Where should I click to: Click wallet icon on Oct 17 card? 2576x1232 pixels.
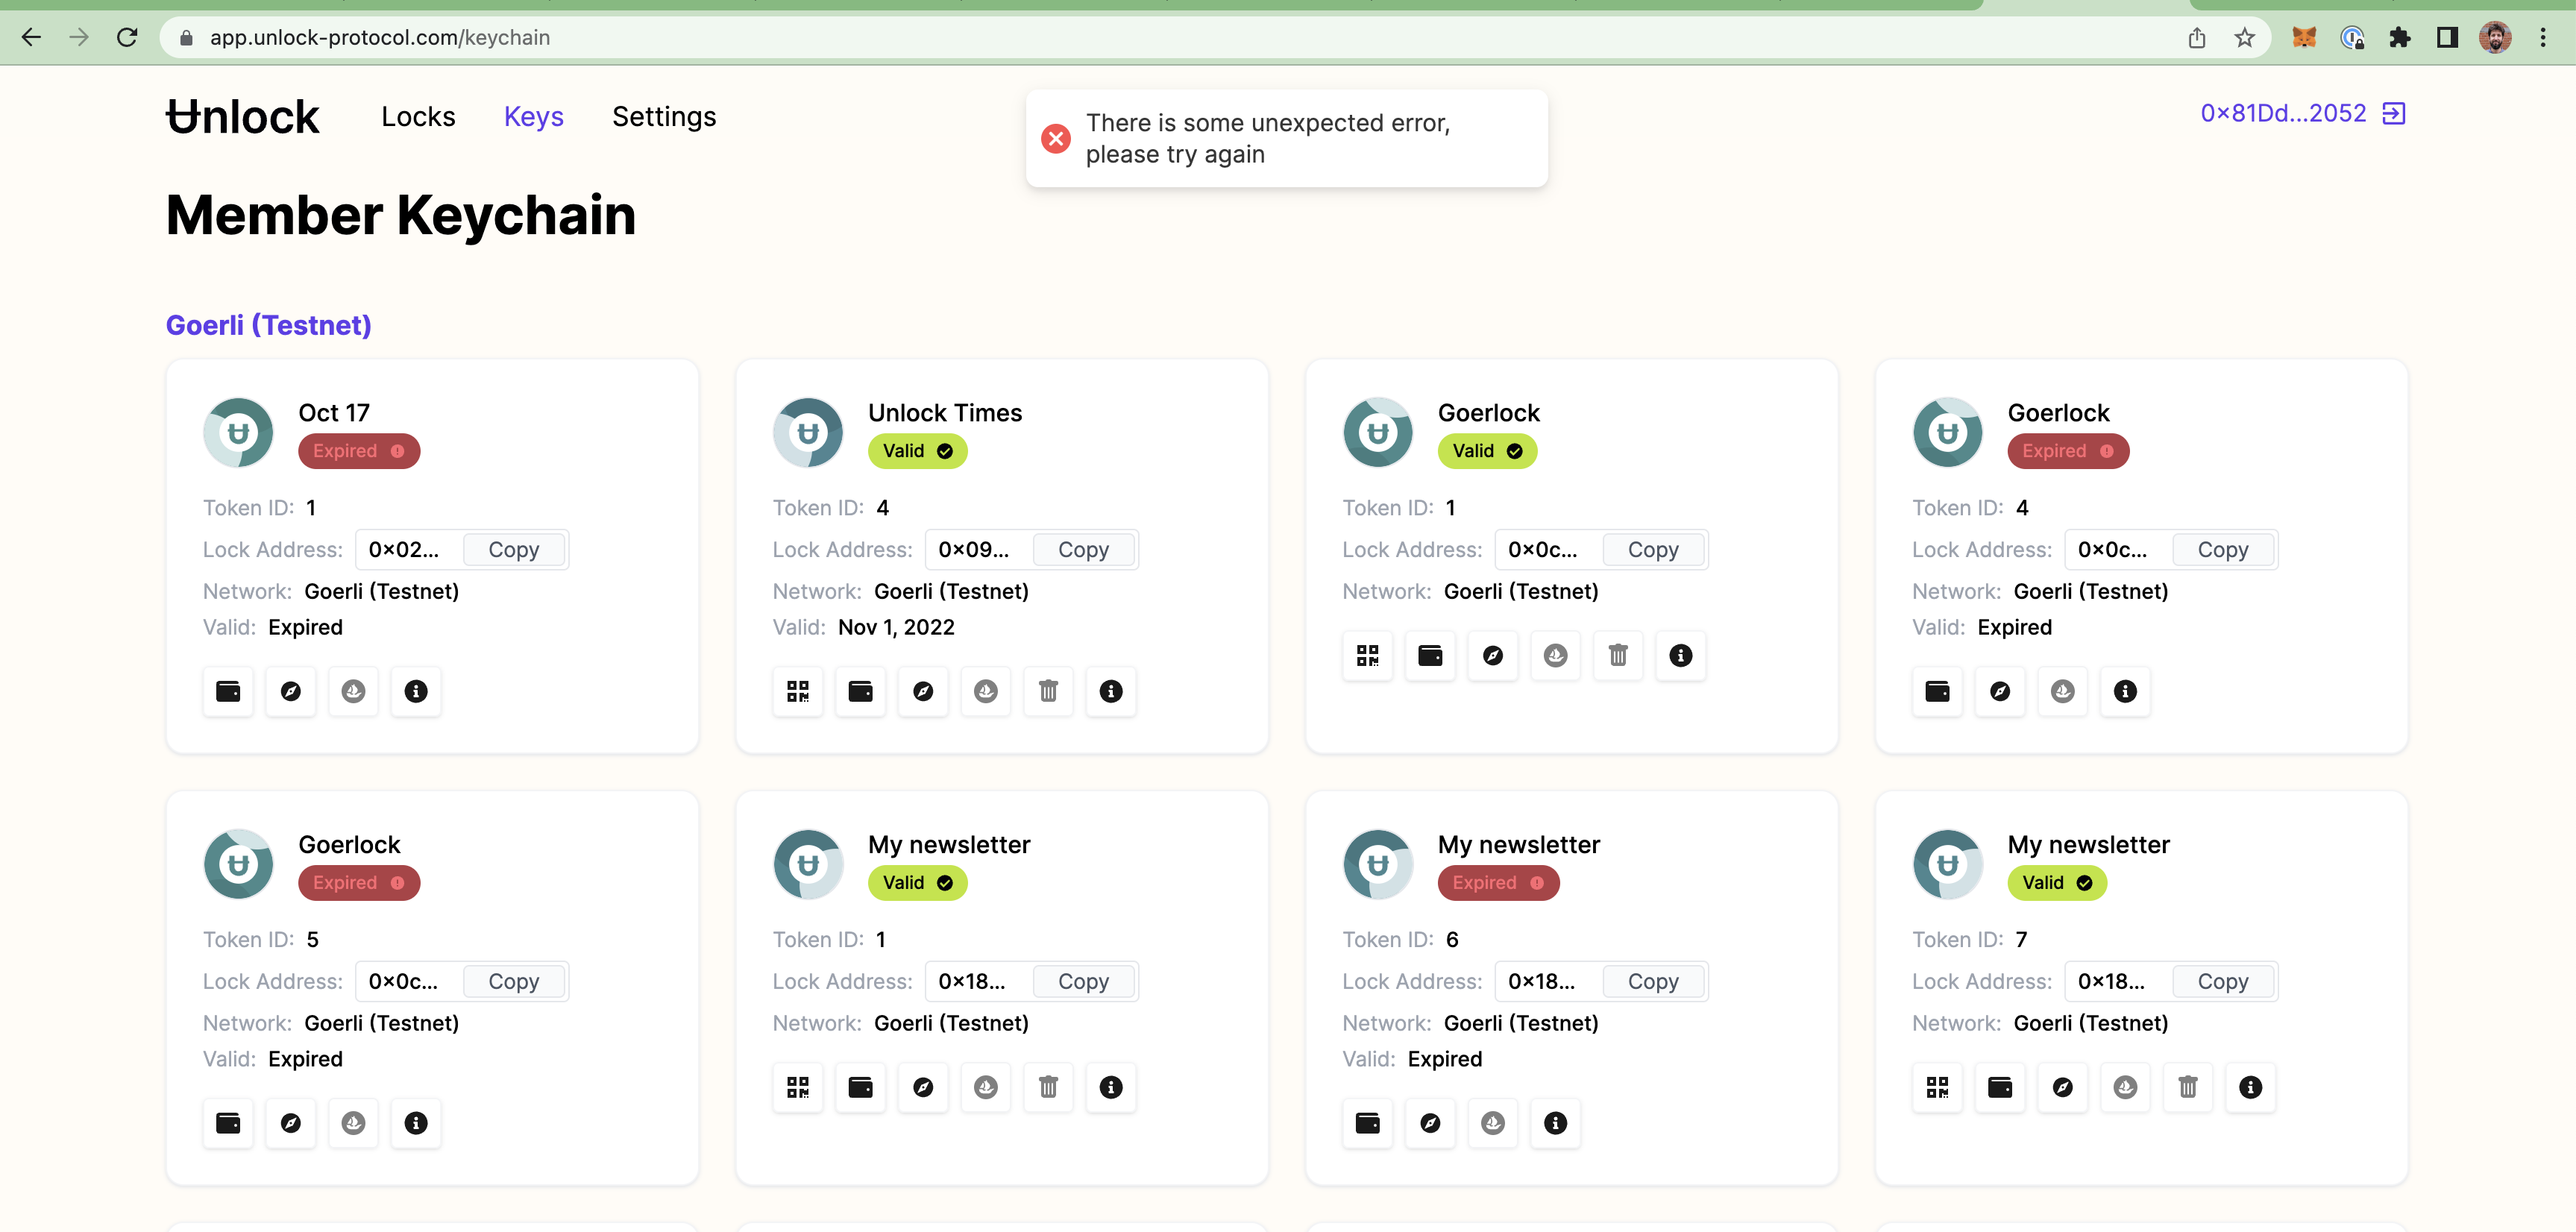click(x=228, y=691)
